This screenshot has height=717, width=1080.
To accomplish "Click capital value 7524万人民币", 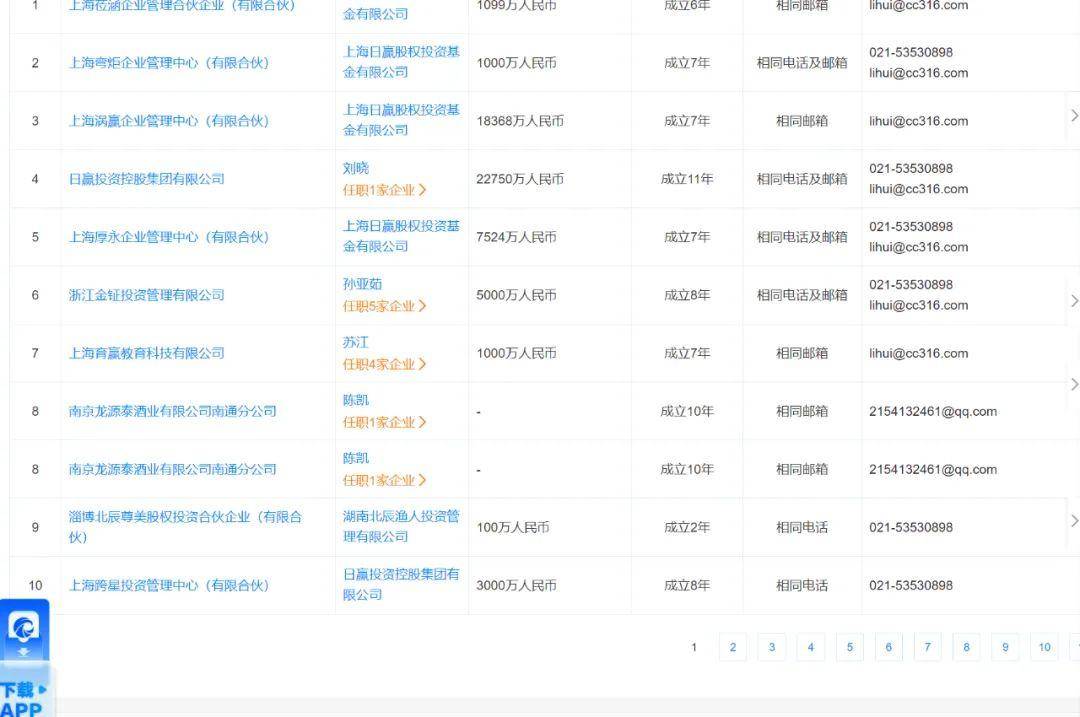I will (517, 237).
